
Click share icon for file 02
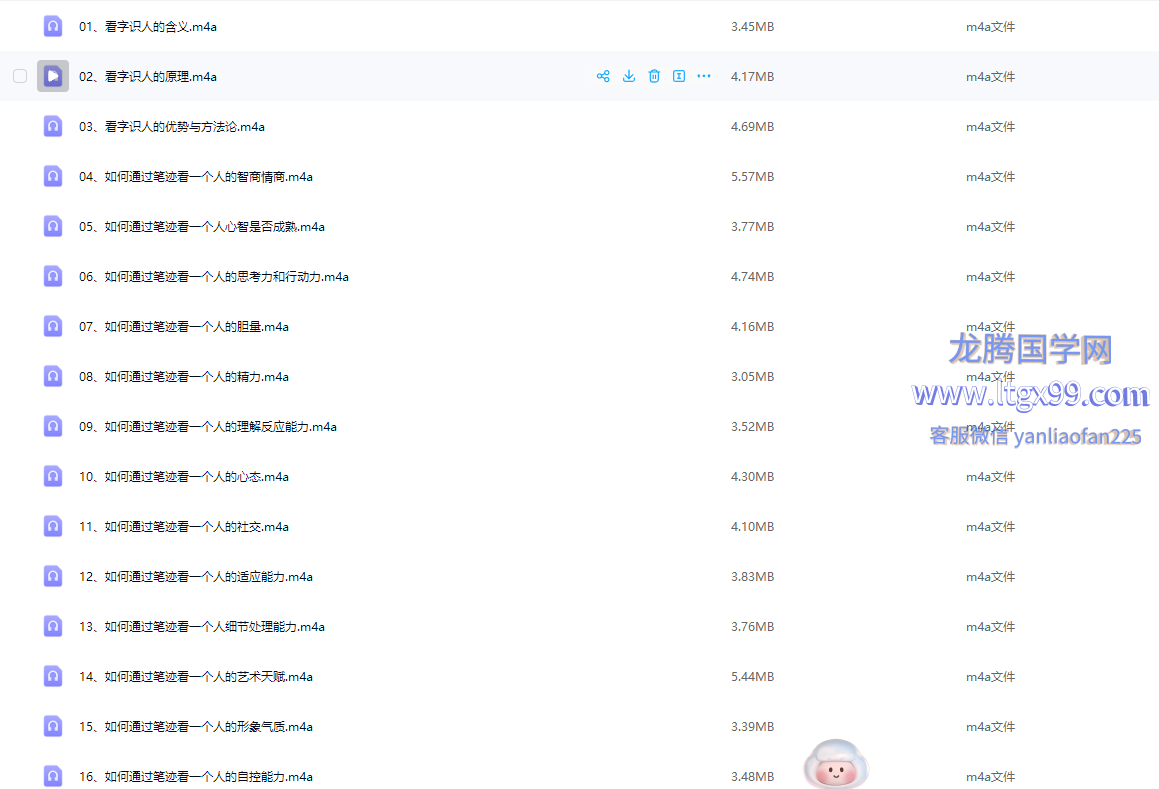pos(603,76)
